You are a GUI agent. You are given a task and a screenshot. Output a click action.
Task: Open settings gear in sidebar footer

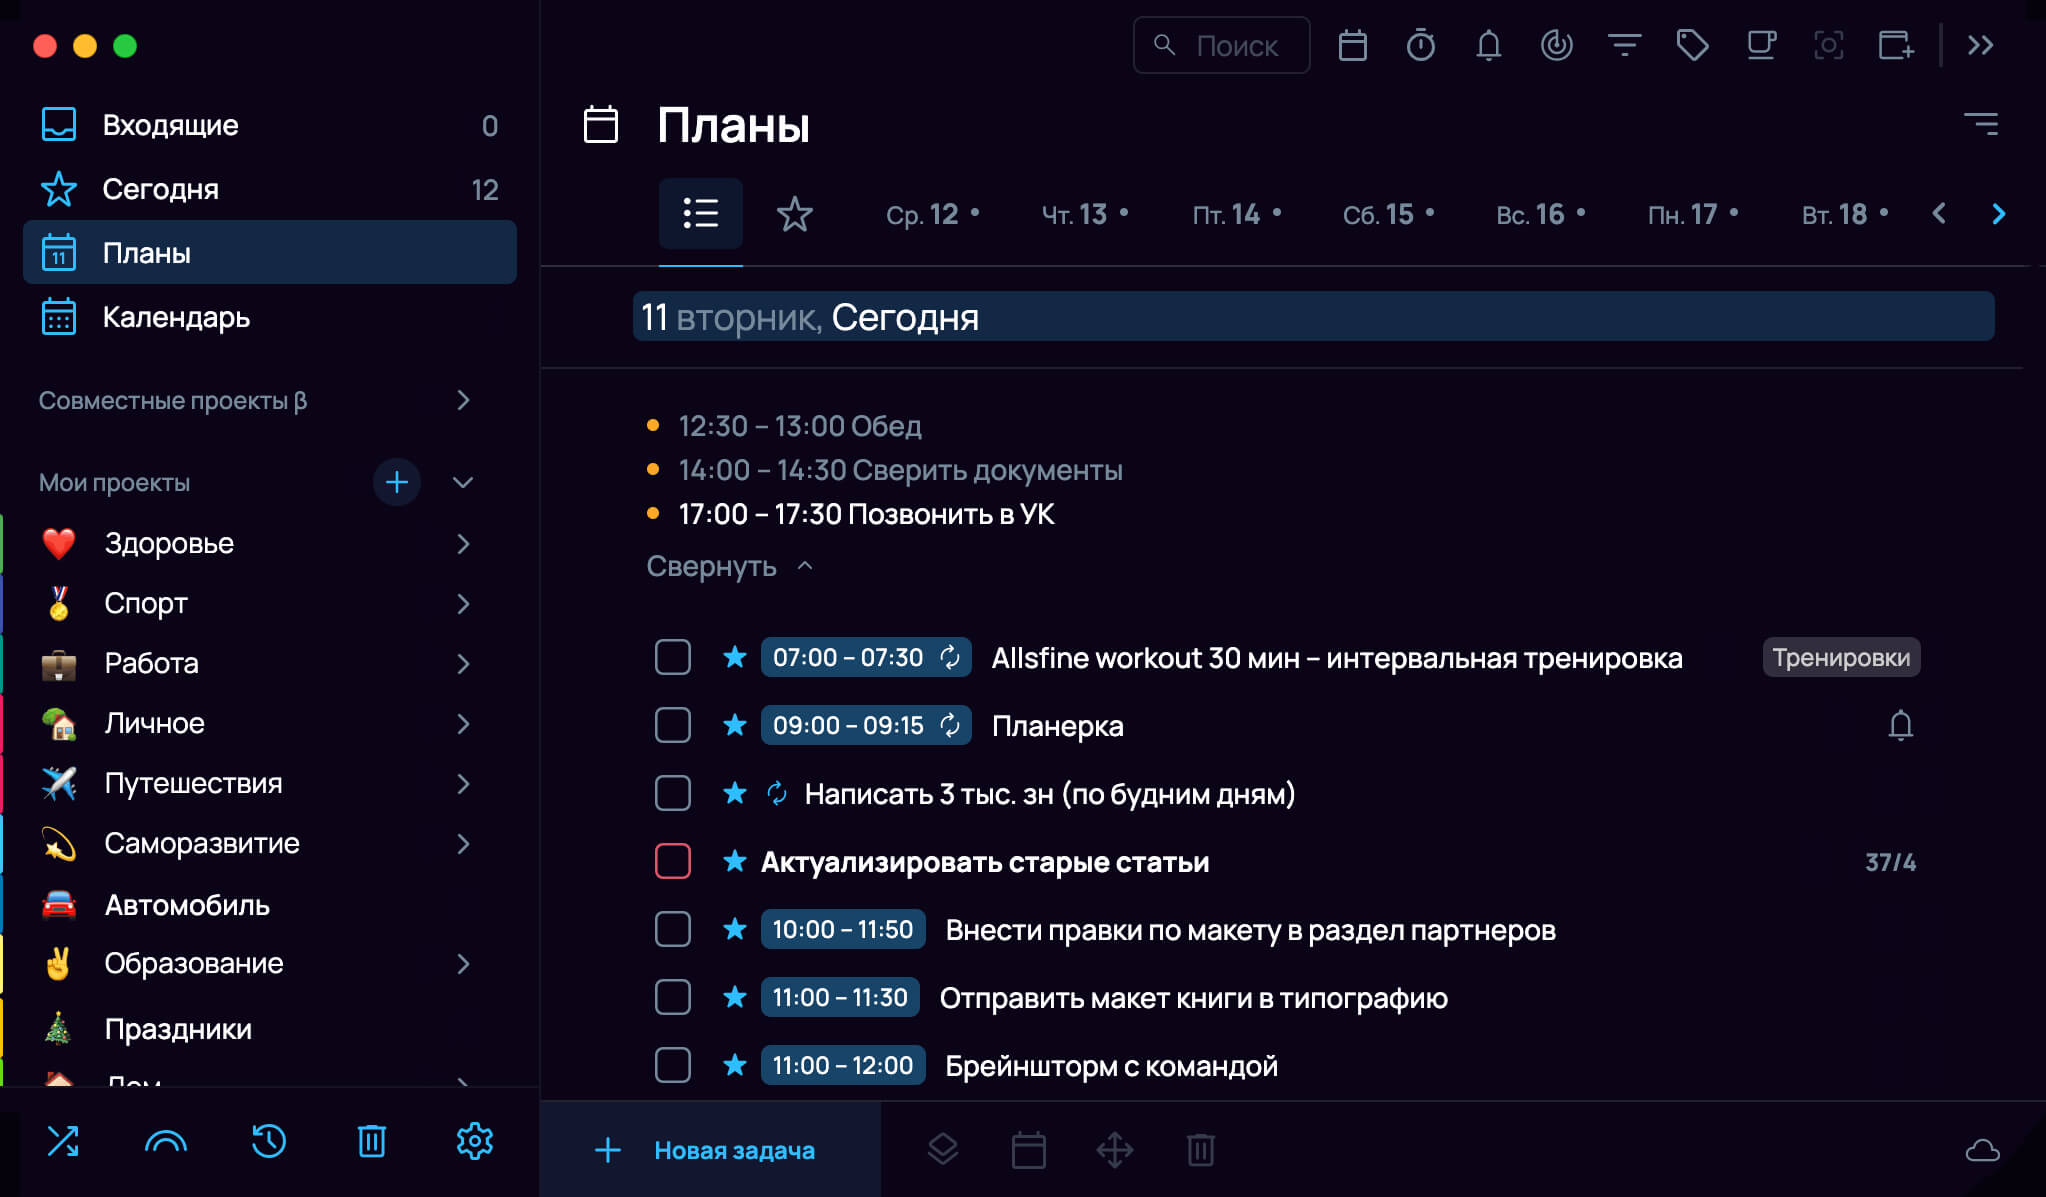click(474, 1141)
